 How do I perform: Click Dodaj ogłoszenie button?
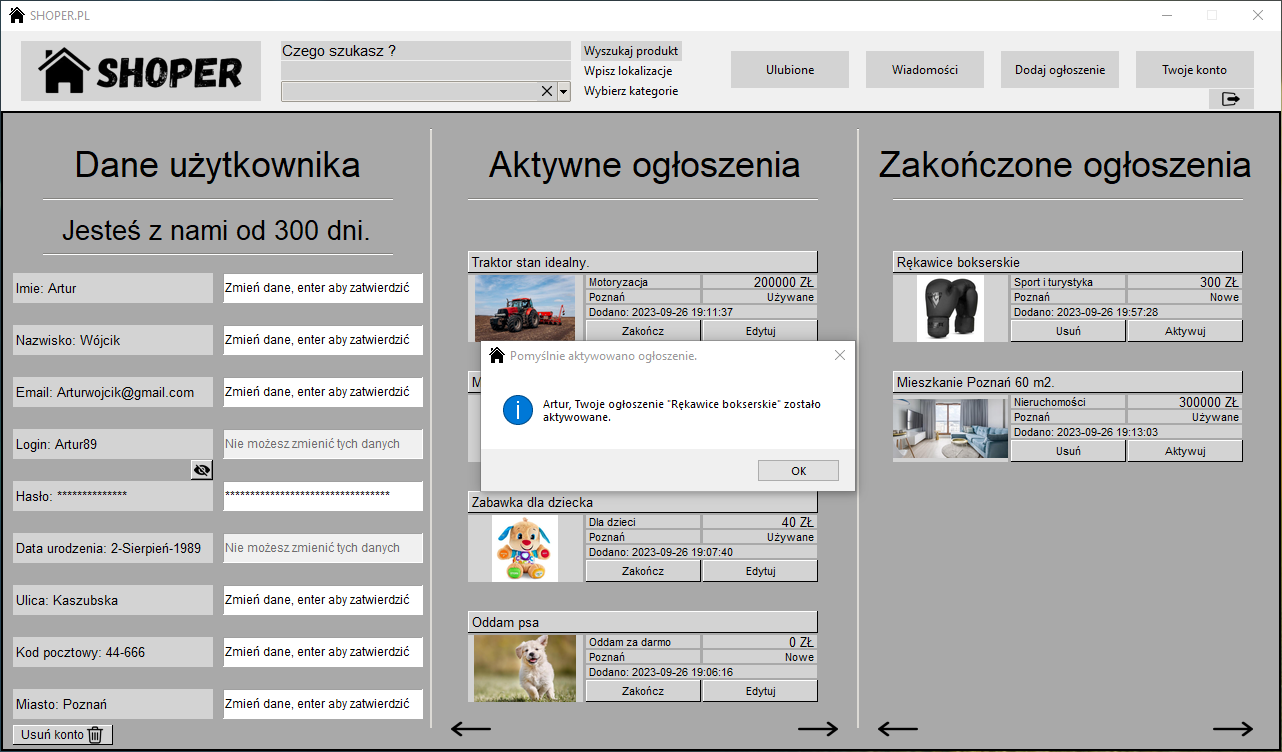(1060, 70)
